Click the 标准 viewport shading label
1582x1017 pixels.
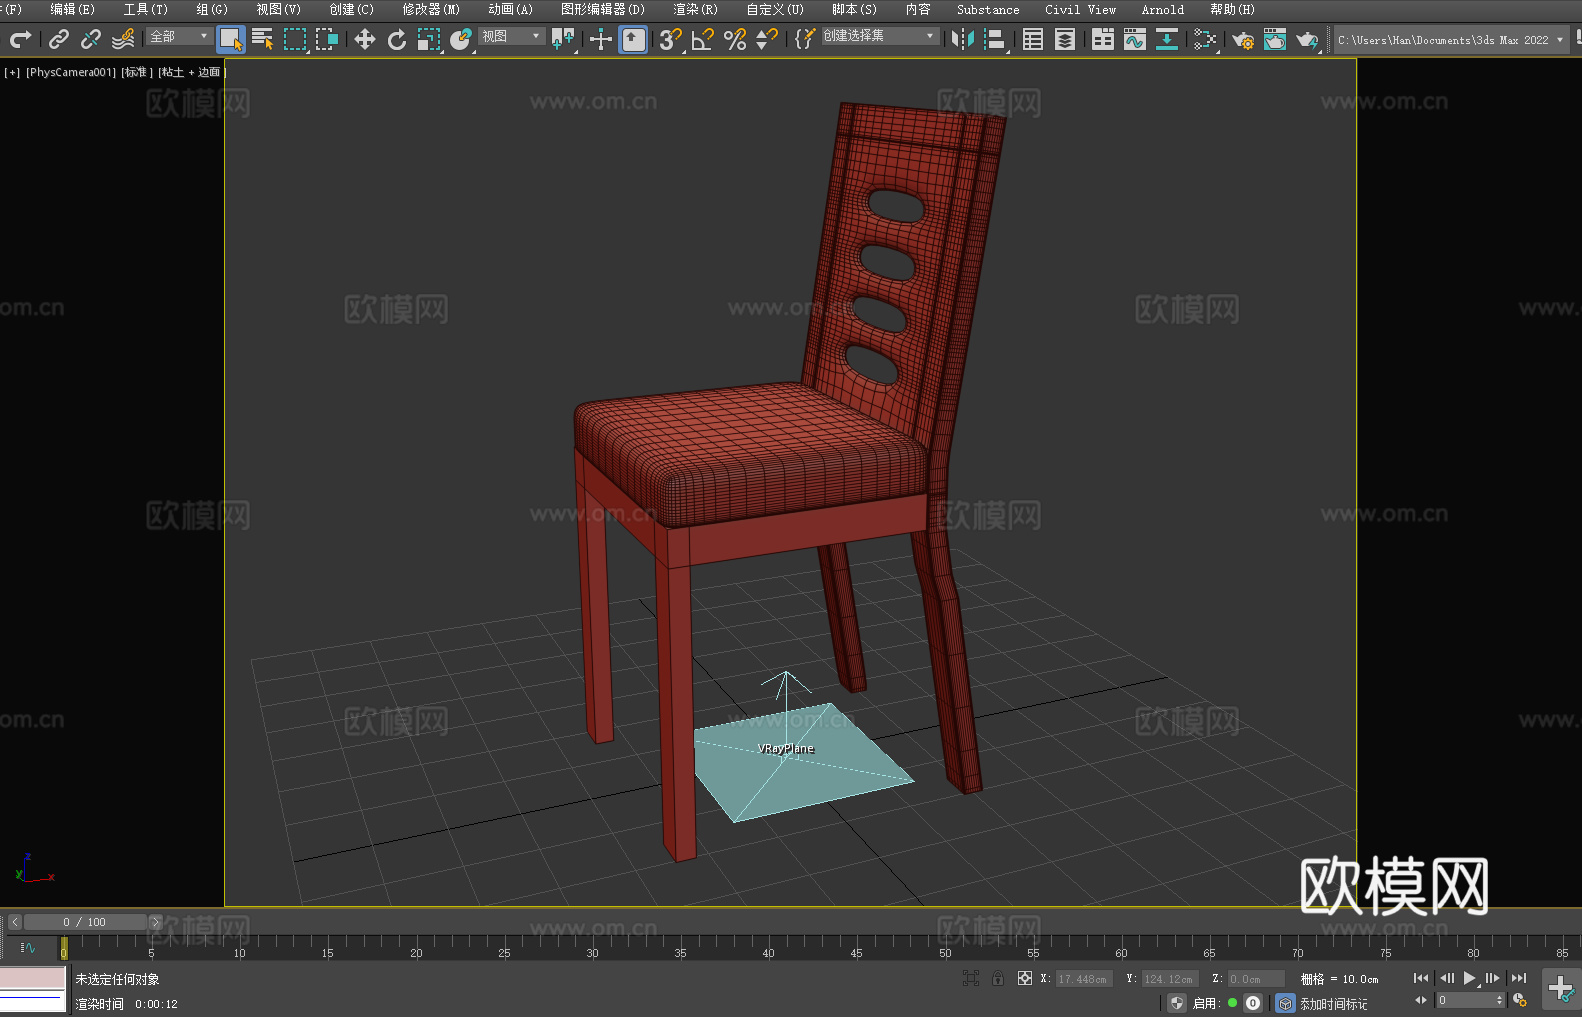point(137,72)
